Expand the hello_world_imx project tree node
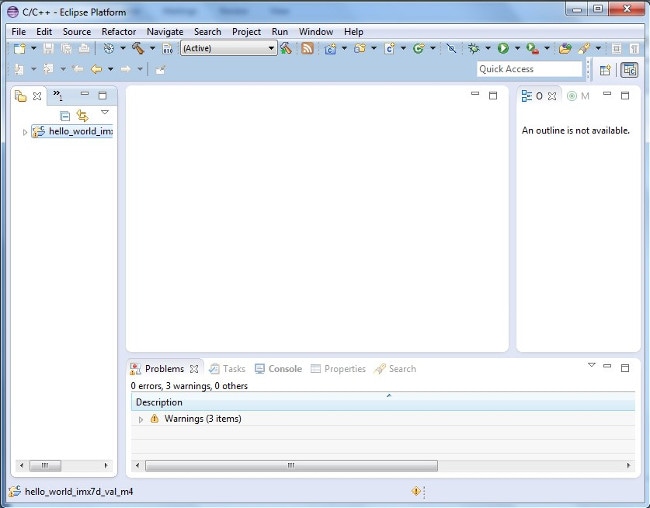 pos(25,132)
